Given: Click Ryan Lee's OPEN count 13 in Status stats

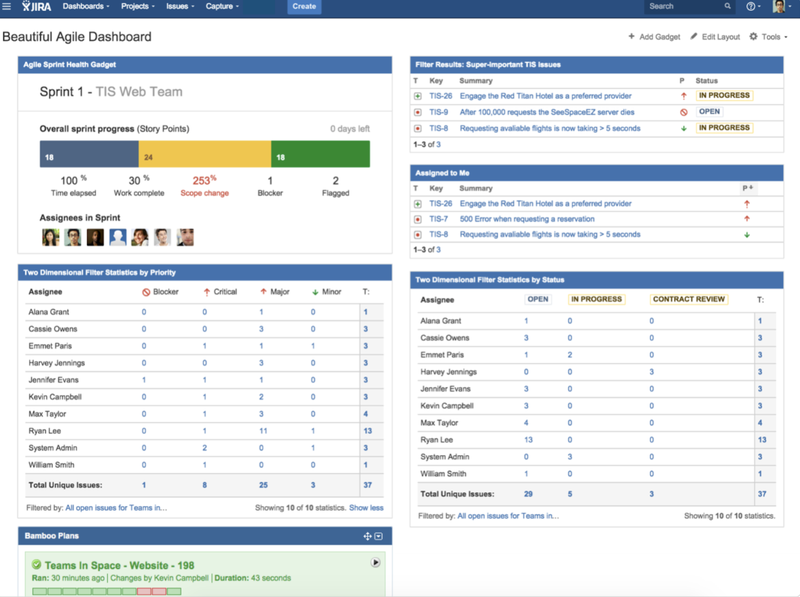Looking at the screenshot, I should coord(528,440).
